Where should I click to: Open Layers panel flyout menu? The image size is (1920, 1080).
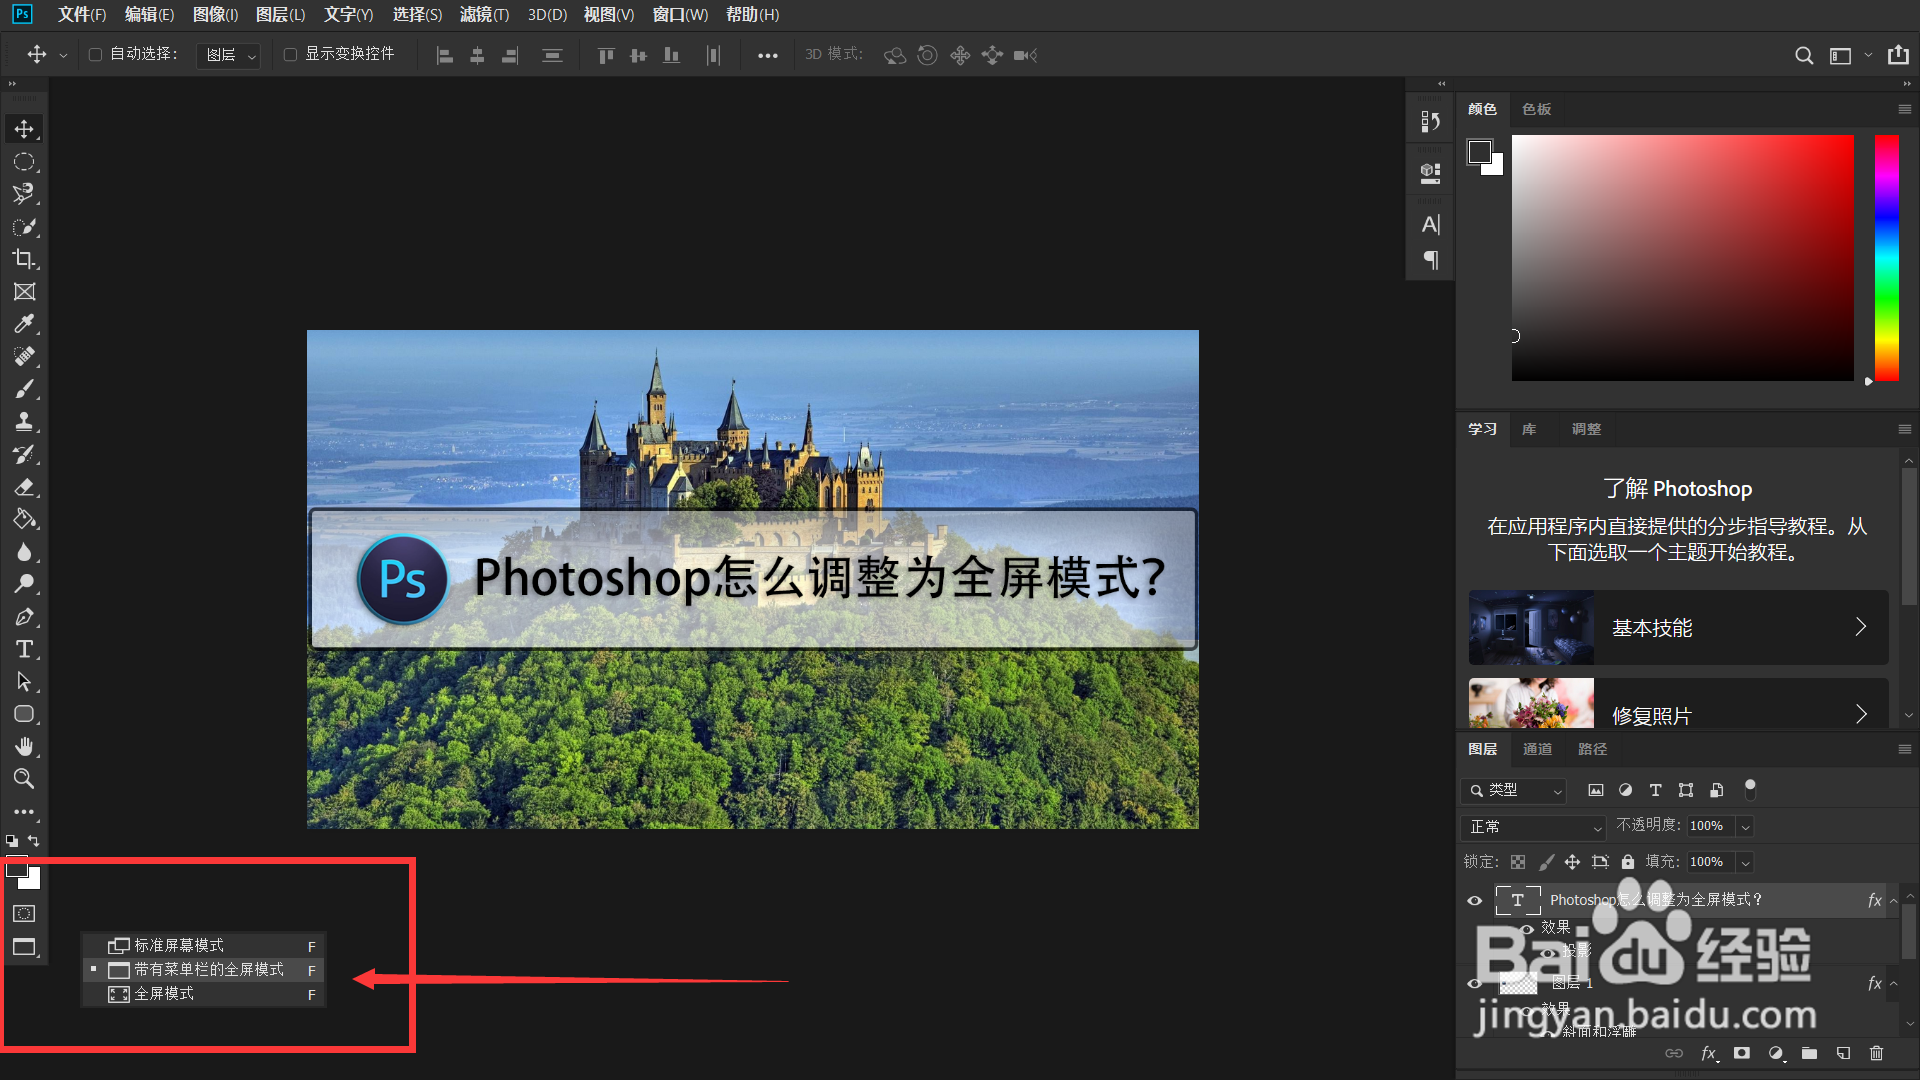click(1904, 749)
